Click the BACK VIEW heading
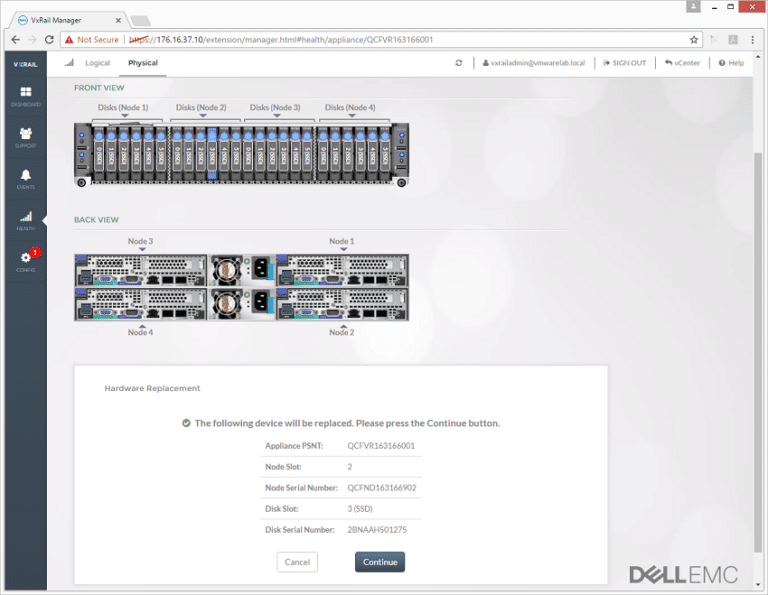Screen dimensions: 768x595 coord(96,219)
